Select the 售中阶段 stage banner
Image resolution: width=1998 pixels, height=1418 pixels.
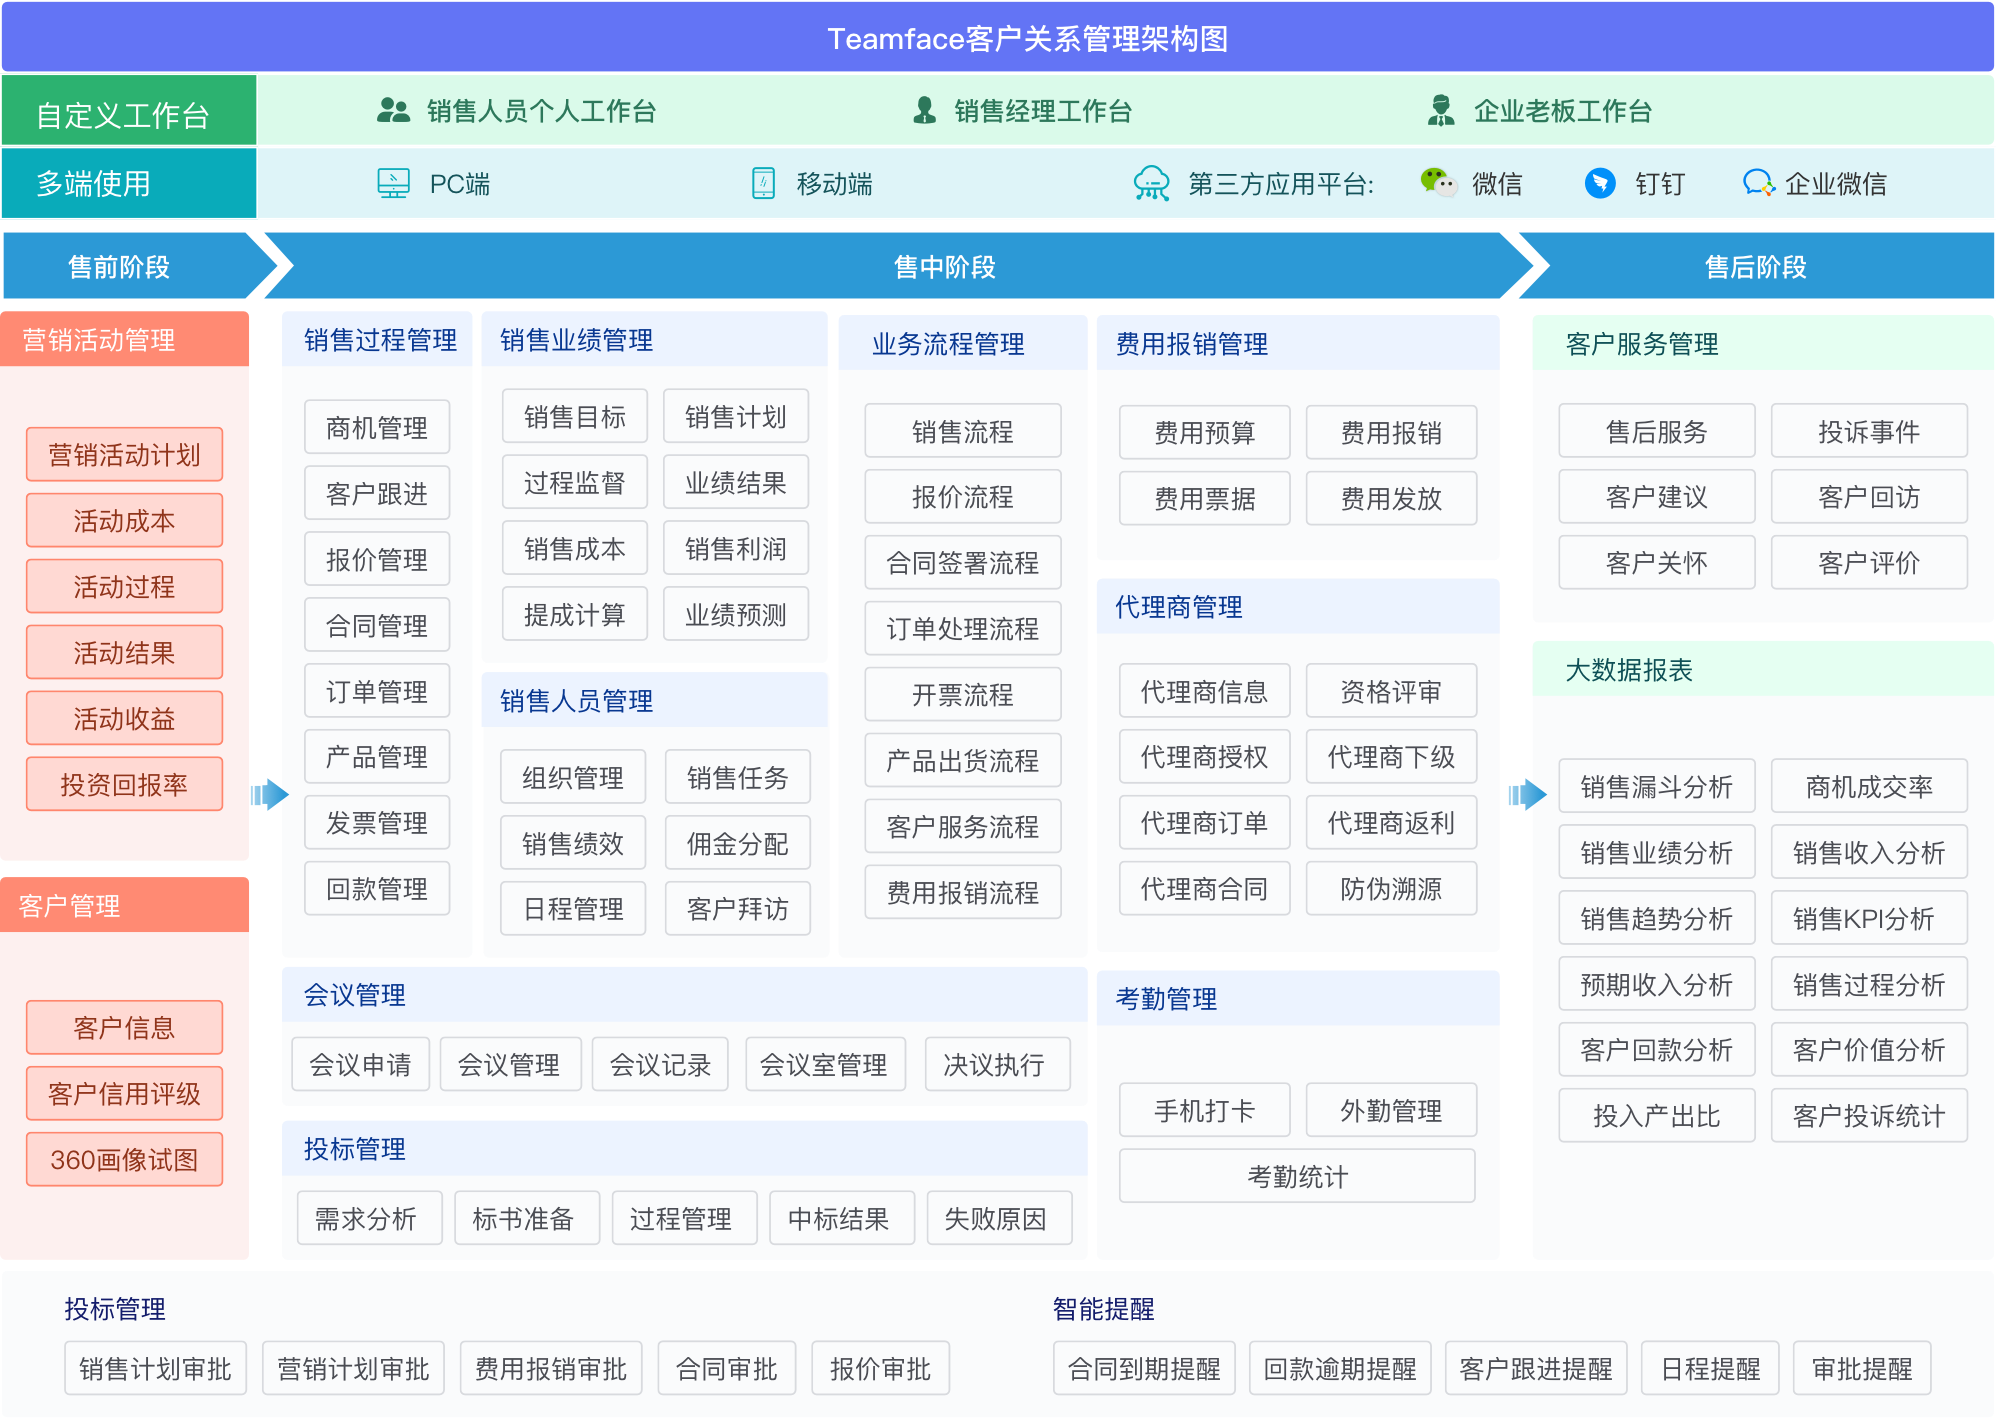[x=944, y=267]
